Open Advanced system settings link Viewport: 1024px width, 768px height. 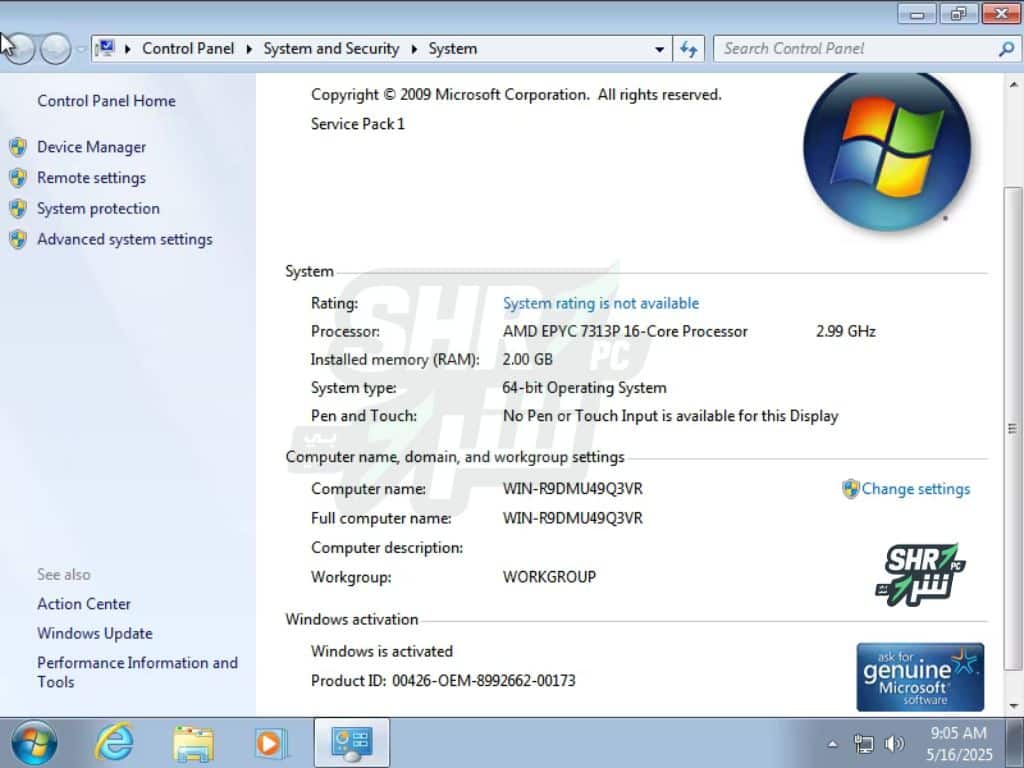click(x=125, y=239)
